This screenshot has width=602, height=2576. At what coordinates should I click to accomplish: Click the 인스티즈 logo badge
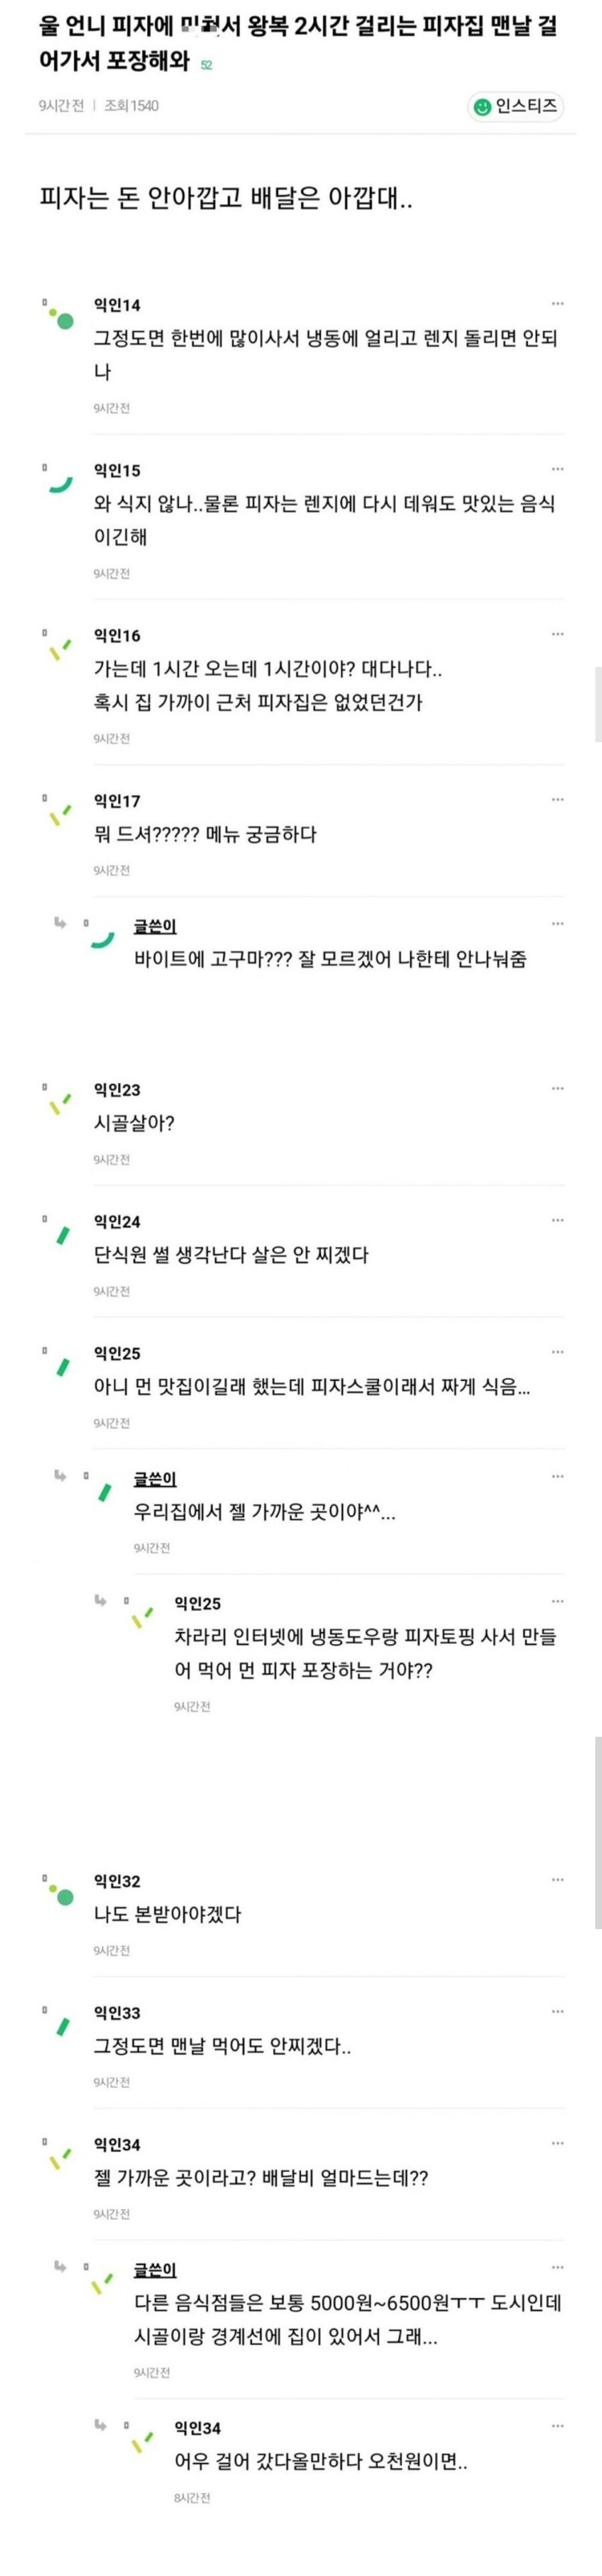click(x=516, y=107)
